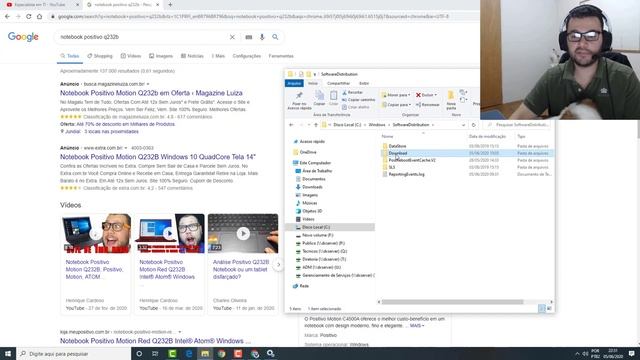
Task: Click the voice search microphone icon
Action: click(x=262, y=37)
